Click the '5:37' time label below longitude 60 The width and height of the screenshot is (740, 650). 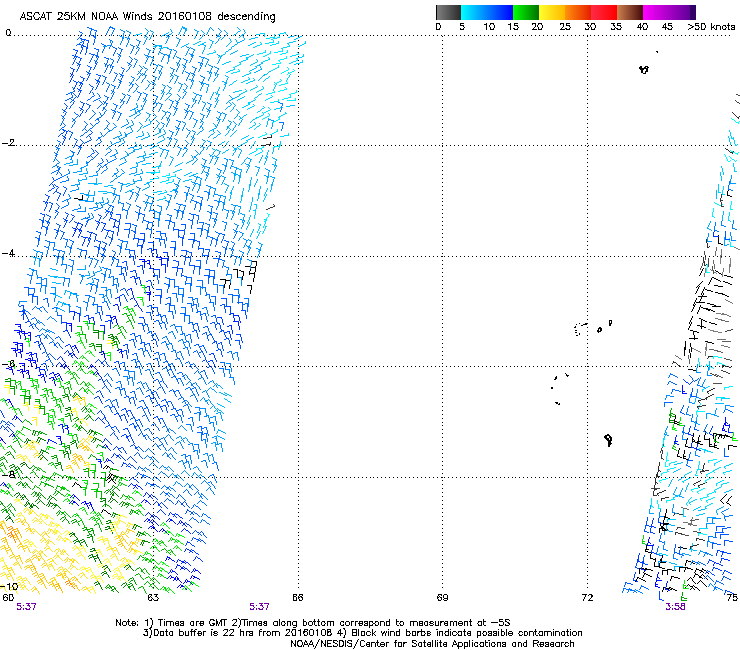point(26,607)
